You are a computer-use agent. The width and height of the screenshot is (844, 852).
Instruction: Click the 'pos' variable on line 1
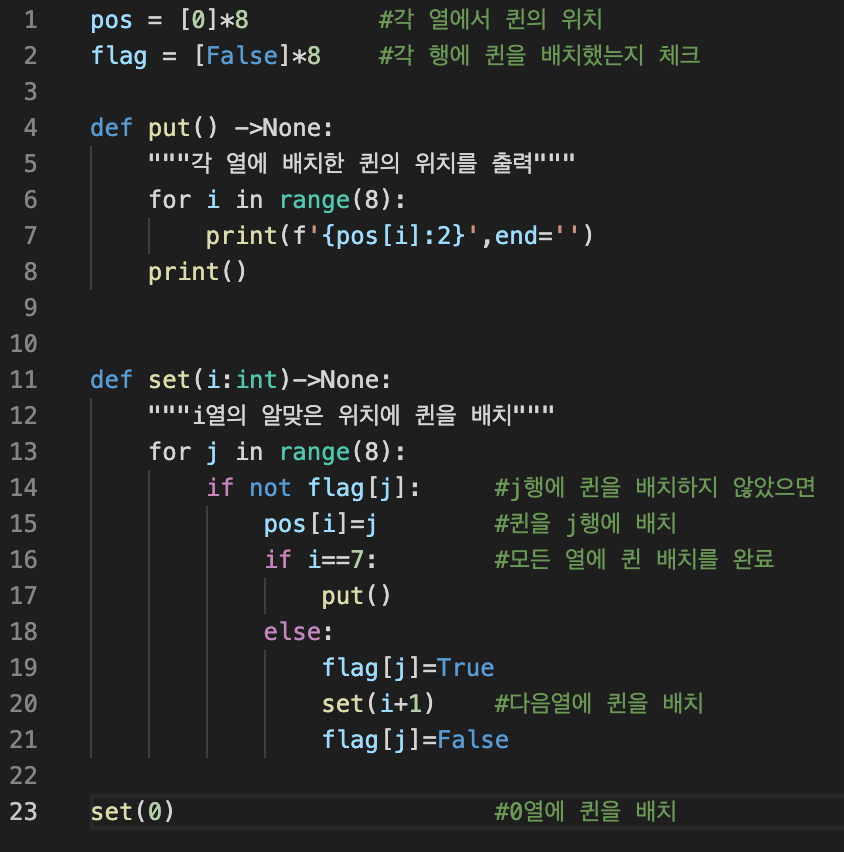pyautogui.click(x=111, y=21)
